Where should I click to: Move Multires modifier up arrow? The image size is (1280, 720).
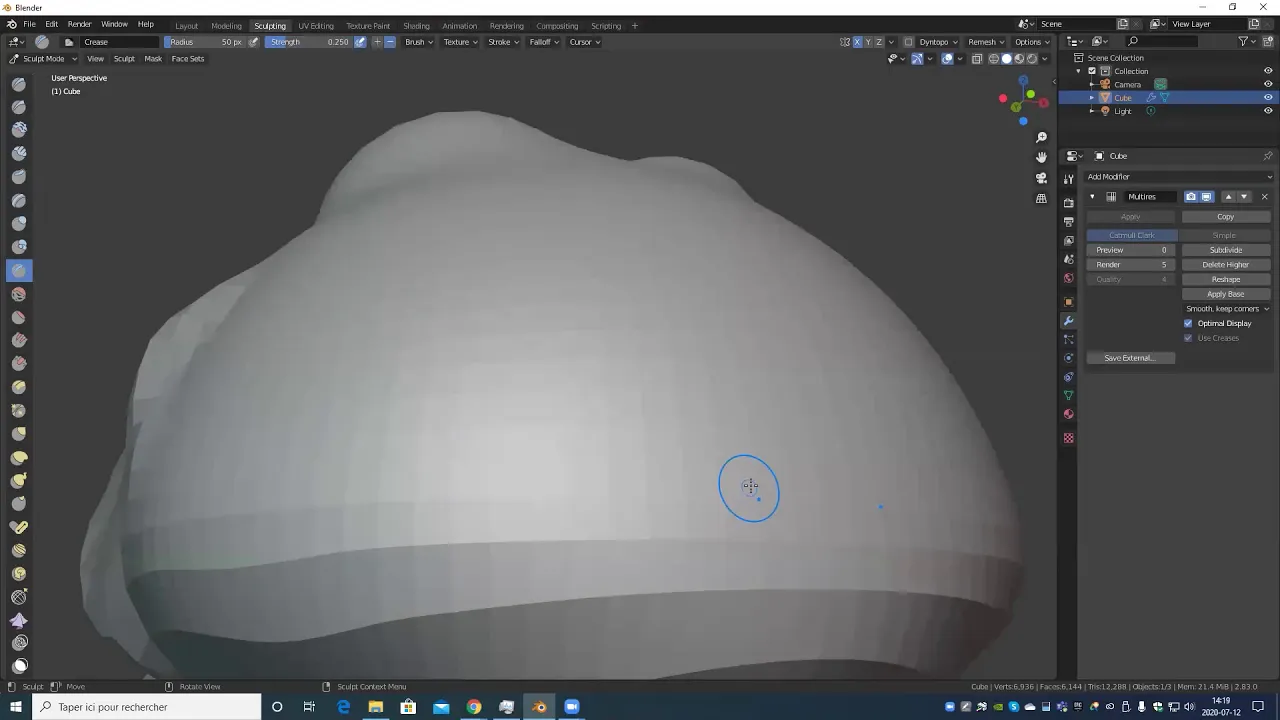[x=1229, y=197]
